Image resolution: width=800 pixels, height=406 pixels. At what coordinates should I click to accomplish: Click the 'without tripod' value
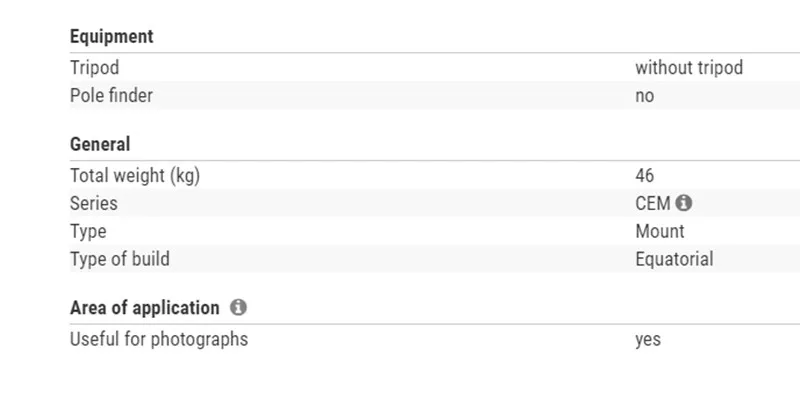click(689, 68)
